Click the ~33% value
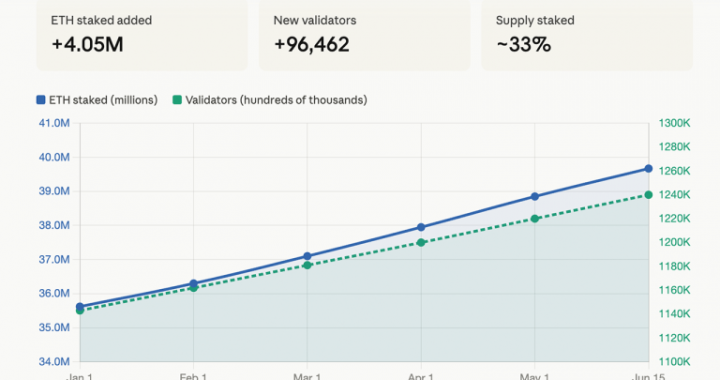 click(x=523, y=45)
